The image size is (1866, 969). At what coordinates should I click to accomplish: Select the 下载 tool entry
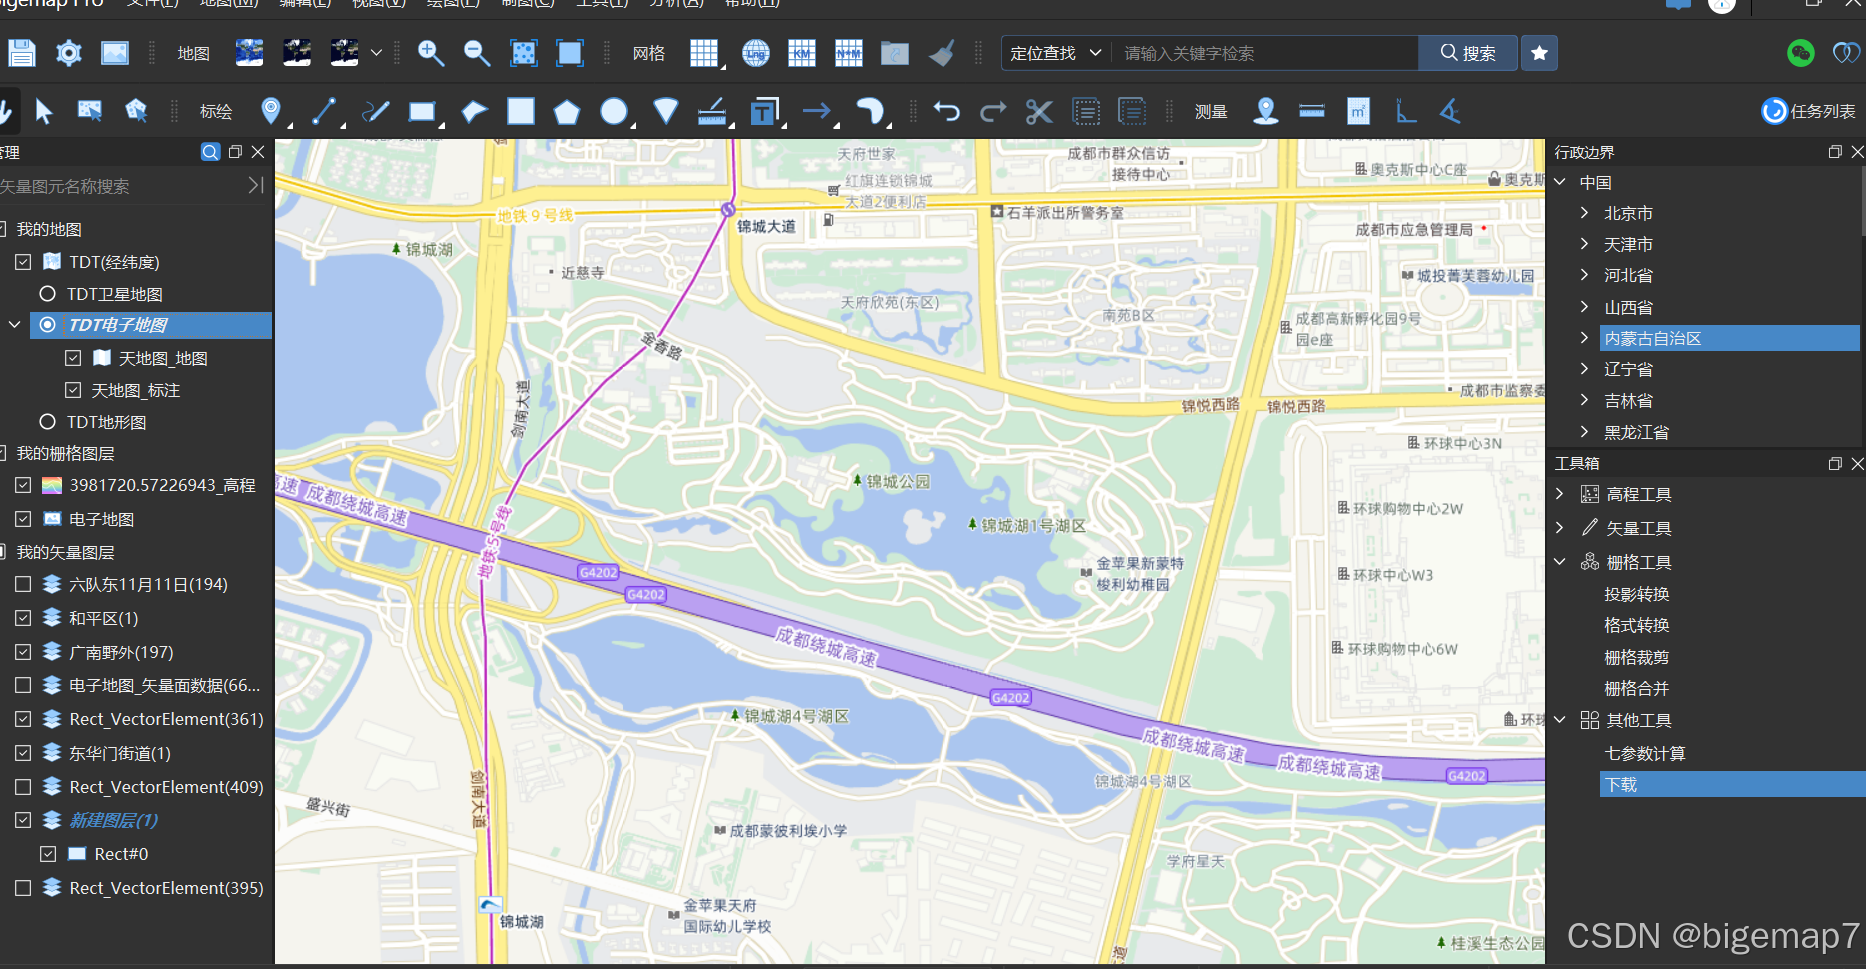(x=1732, y=784)
